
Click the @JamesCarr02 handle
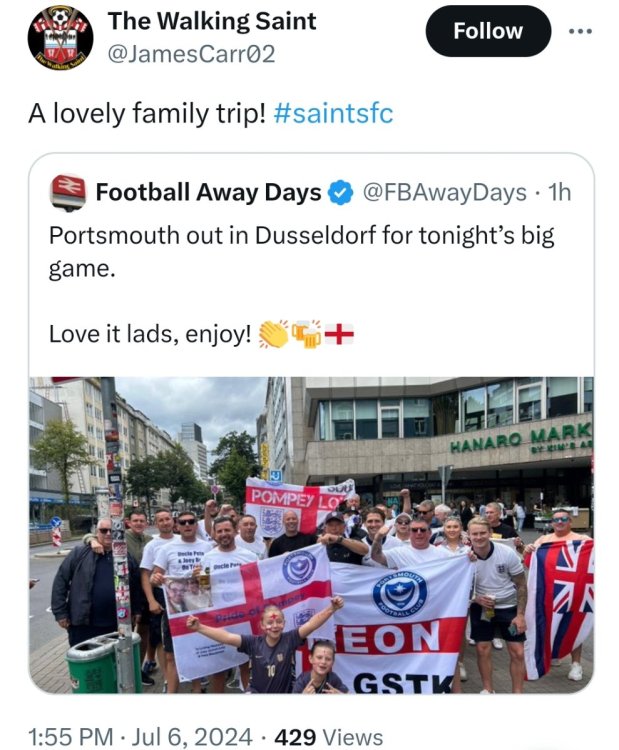pyautogui.click(x=191, y=54)
